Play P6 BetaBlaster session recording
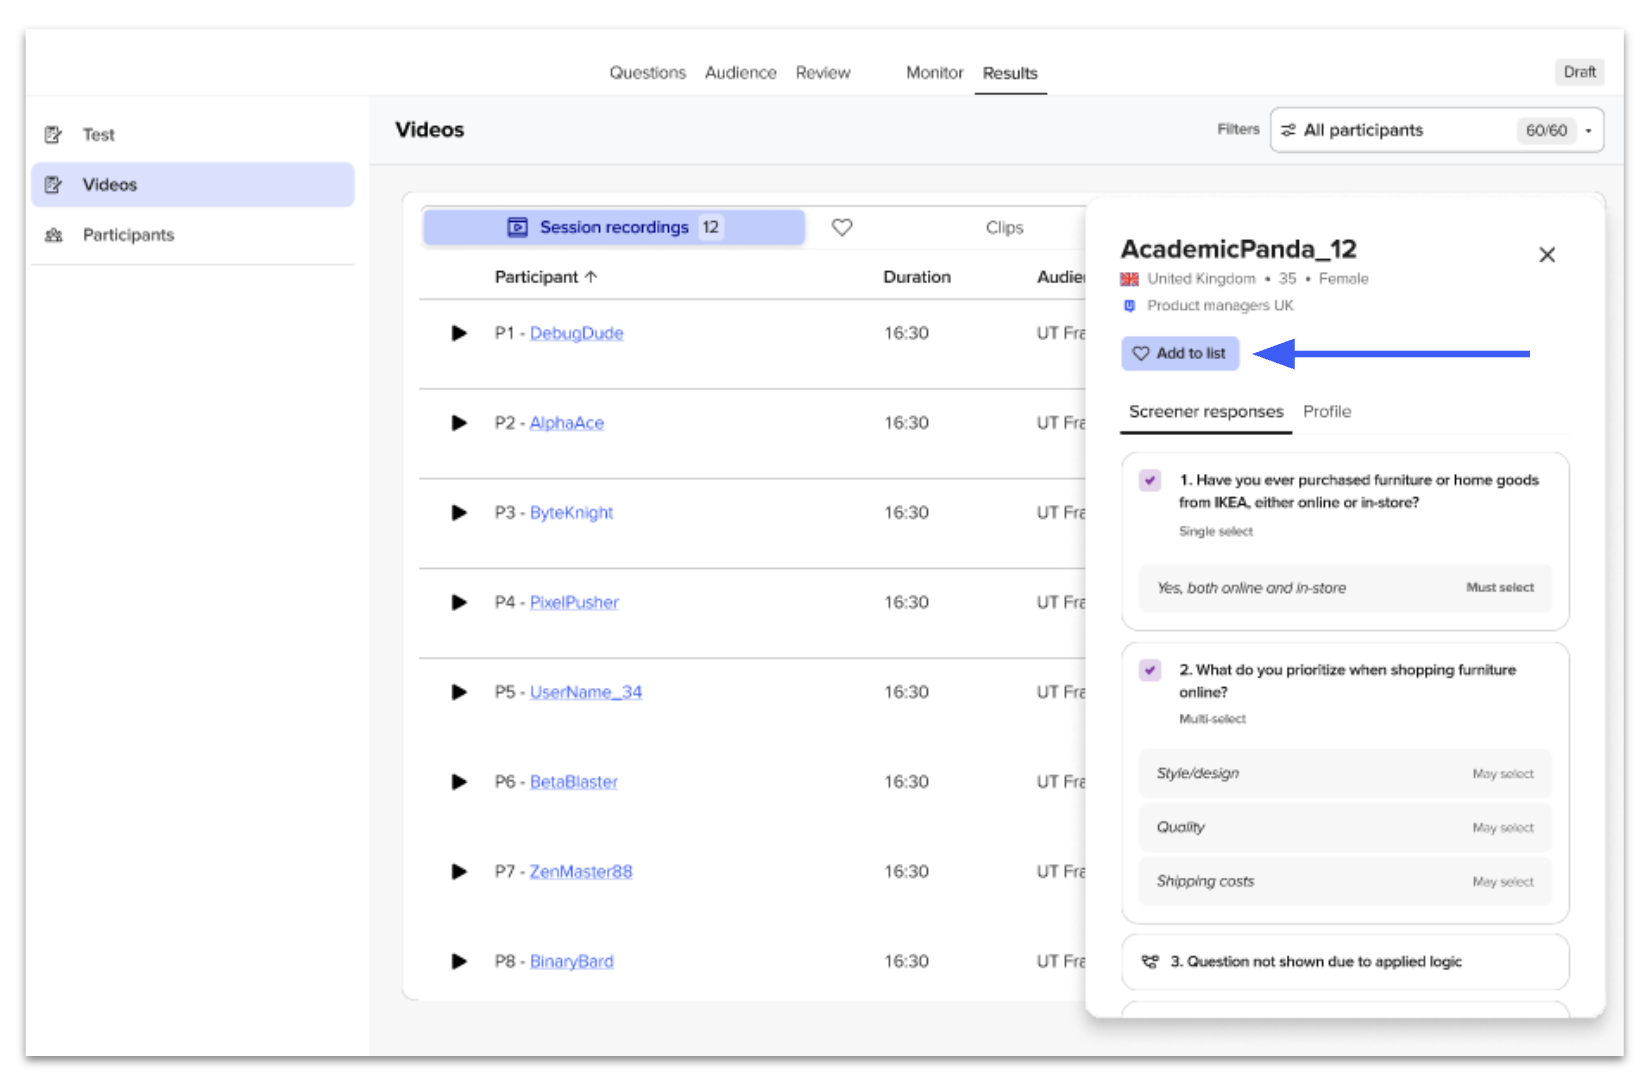1648x1084 pixels. point(459,782)
